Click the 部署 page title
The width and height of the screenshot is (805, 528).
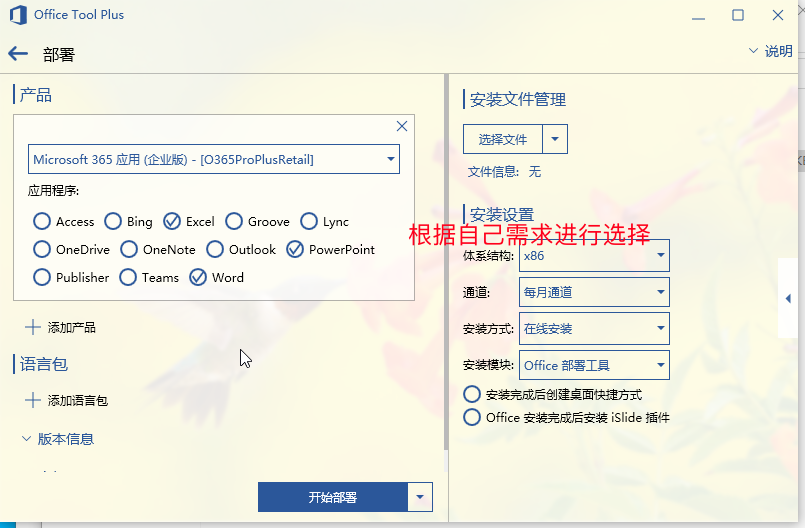tap(59, 54)
